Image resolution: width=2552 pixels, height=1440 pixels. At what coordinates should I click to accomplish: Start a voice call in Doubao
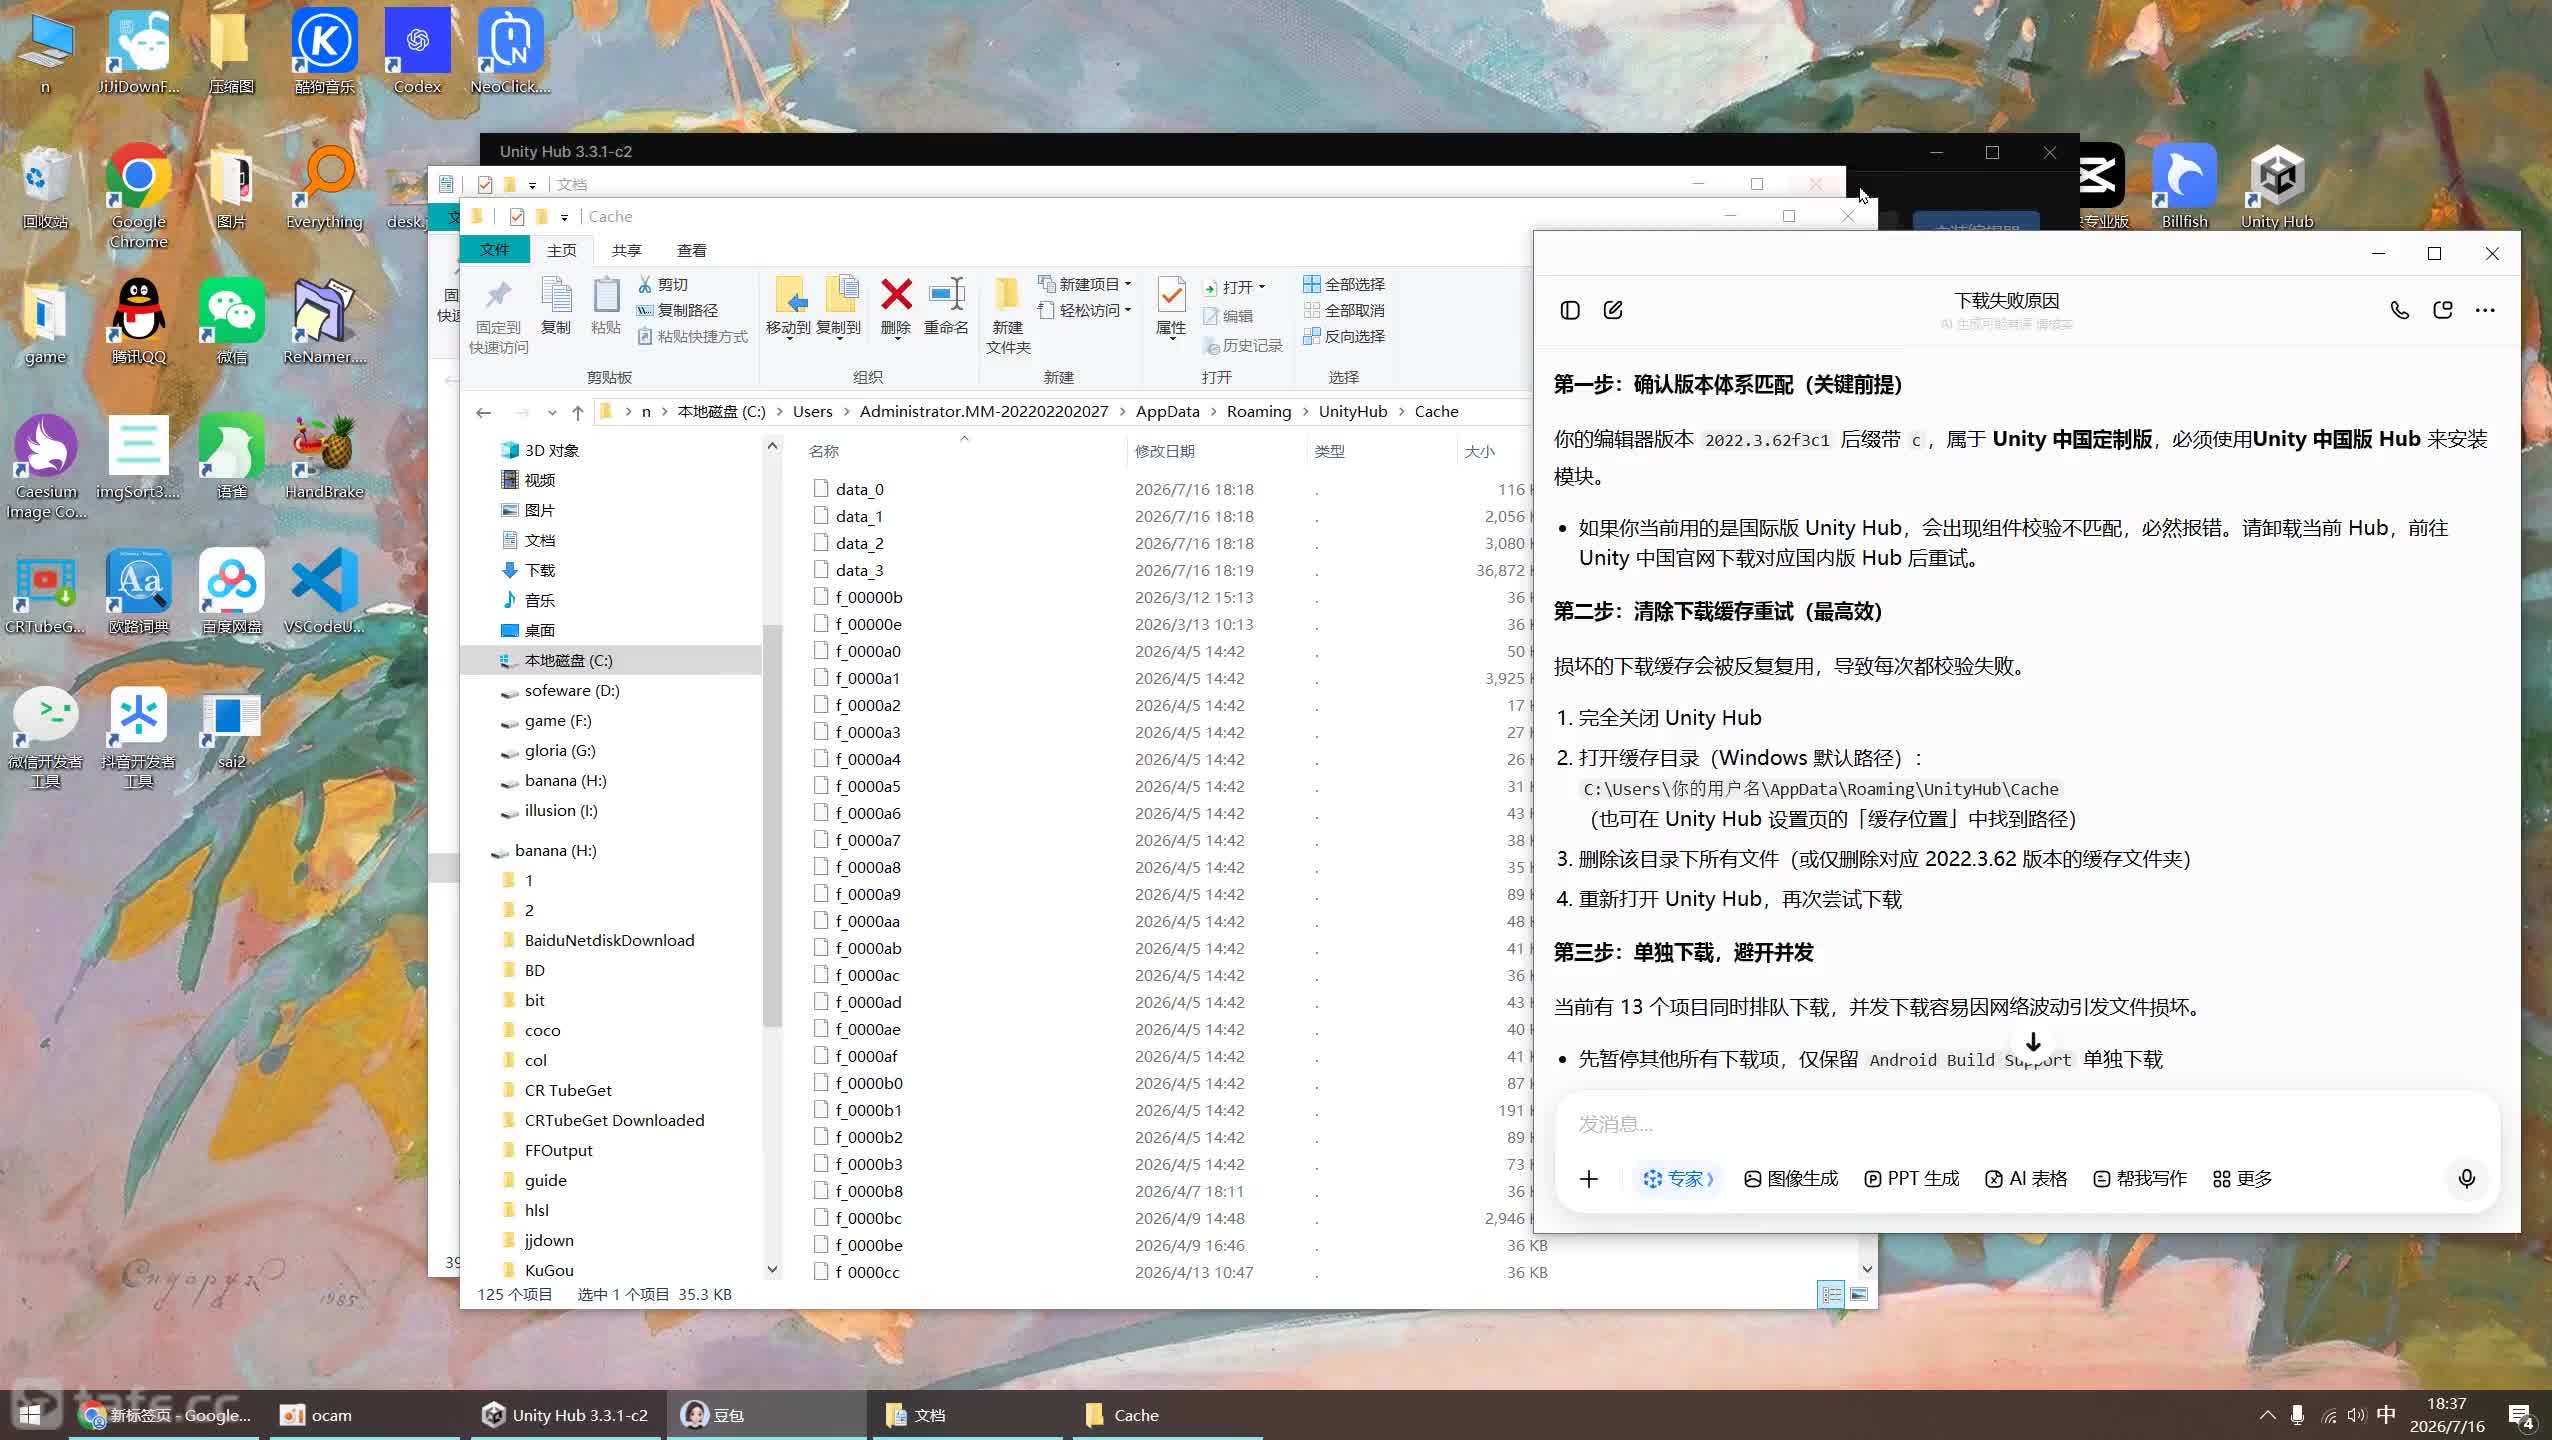click(x=2400, y=310)
